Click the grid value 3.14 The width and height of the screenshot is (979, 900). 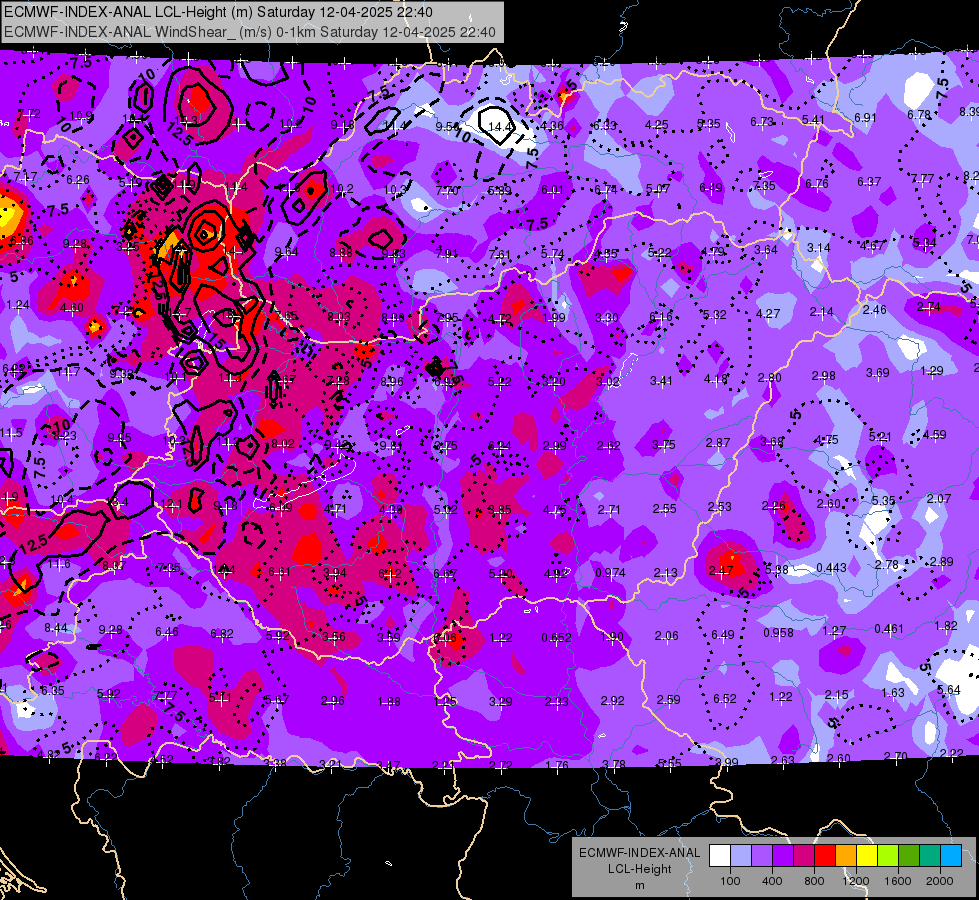tap(819, 248)
